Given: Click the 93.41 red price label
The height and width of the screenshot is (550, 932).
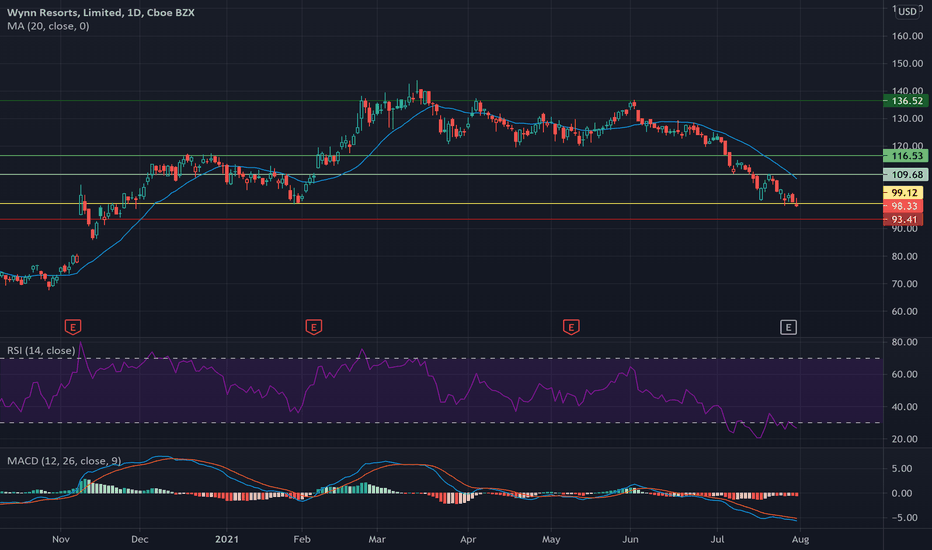Looking at the screenshot, I should [x=904, y=220].
